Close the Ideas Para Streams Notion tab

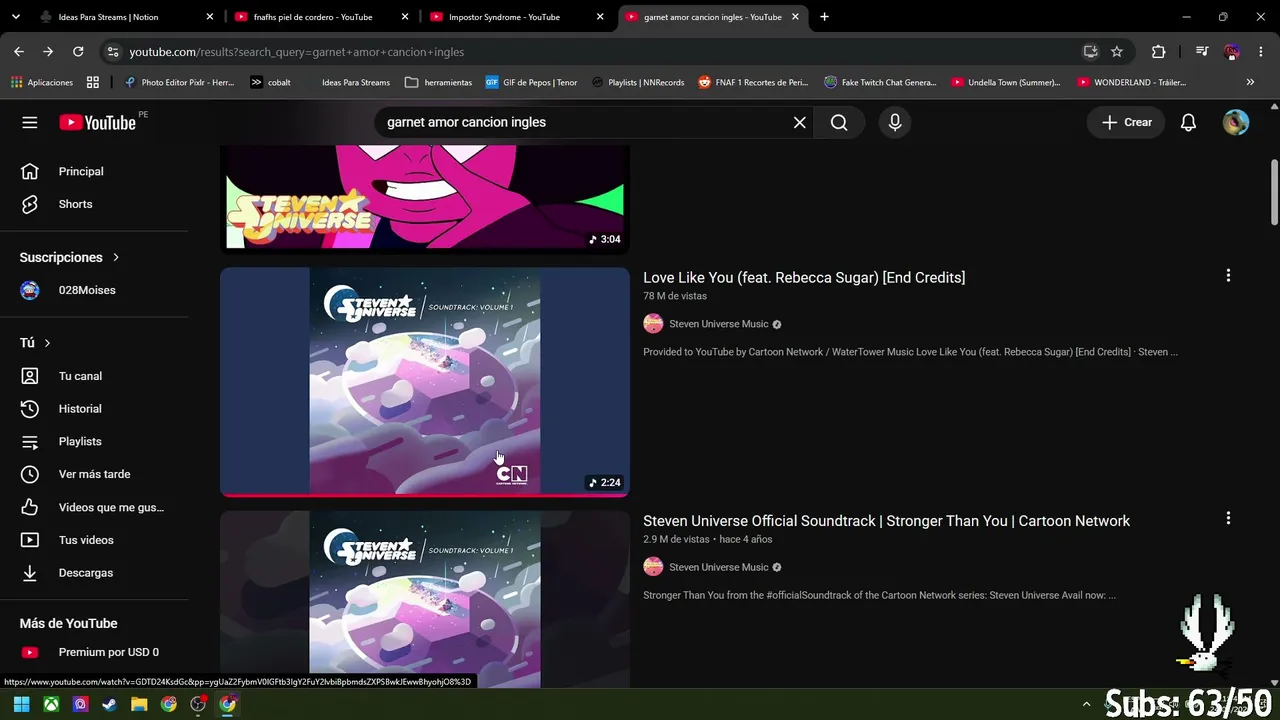(210, 17)
